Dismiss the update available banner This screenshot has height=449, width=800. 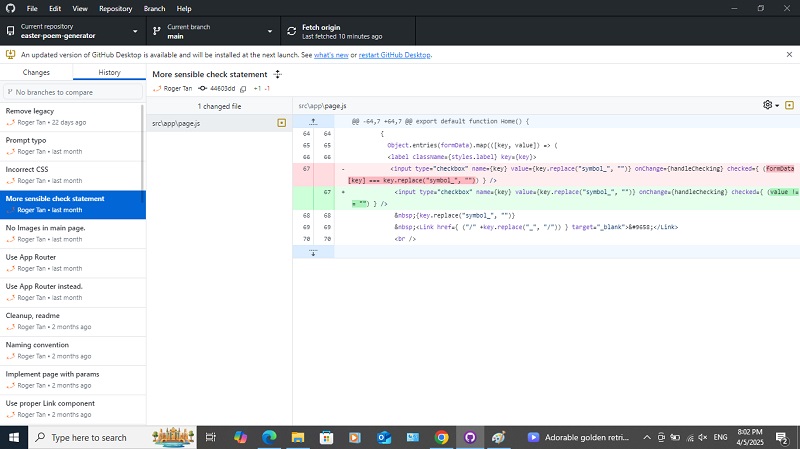(789, 55)
